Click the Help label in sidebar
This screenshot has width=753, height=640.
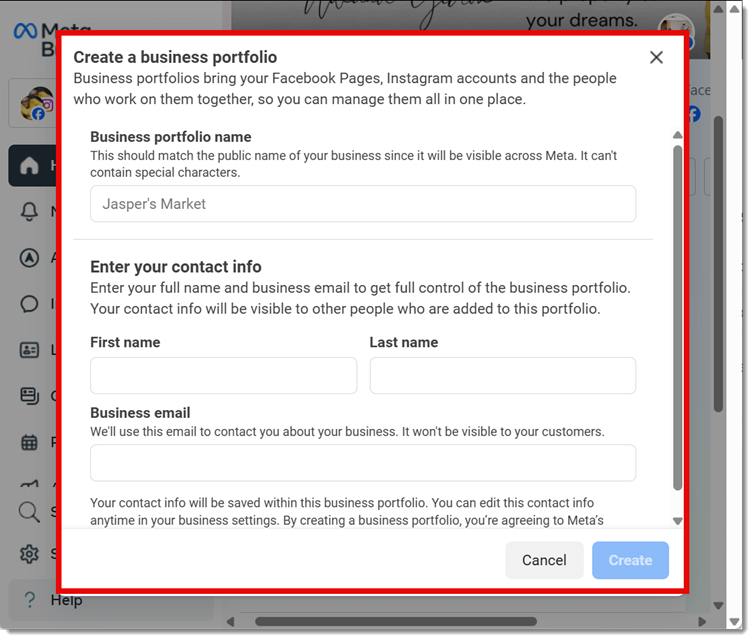(66, 600)
